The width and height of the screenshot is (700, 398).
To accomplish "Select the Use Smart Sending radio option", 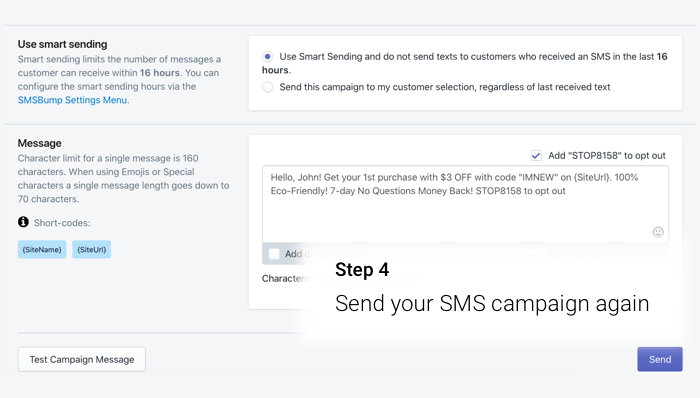I will pyautogui.click(x=267, y=57).
